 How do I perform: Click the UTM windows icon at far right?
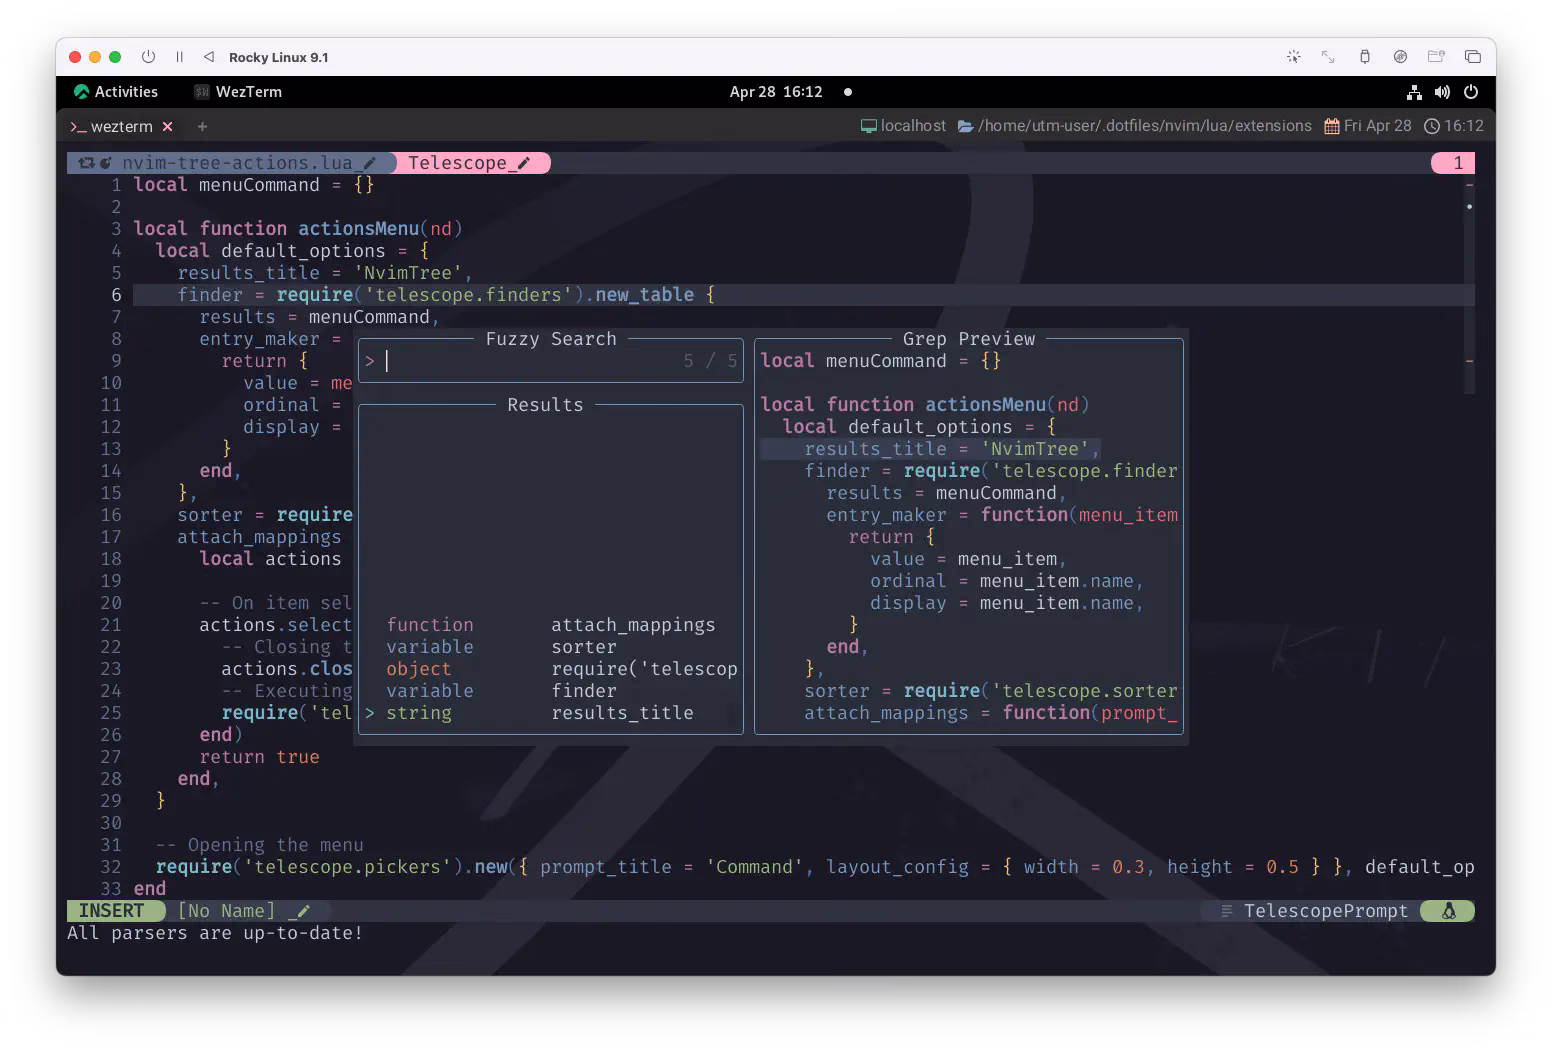[x=1472, y=57]
